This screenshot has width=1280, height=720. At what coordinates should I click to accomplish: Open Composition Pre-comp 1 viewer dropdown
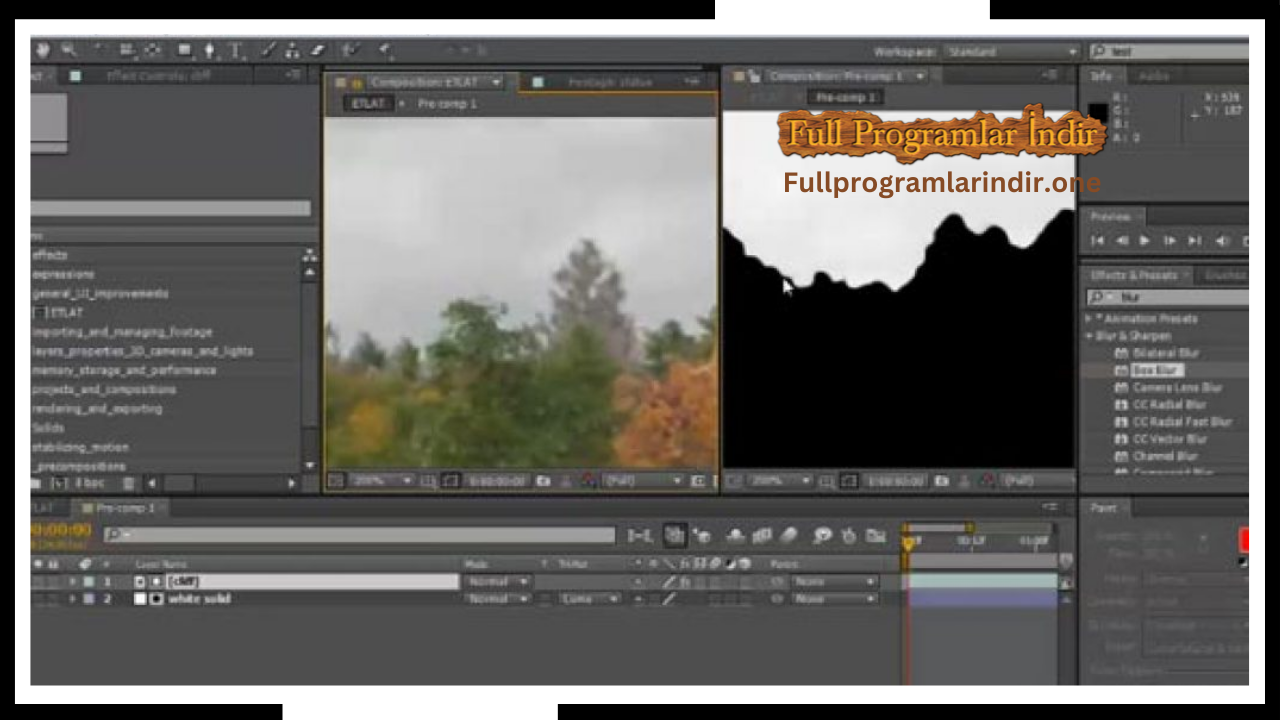(919, 76)
